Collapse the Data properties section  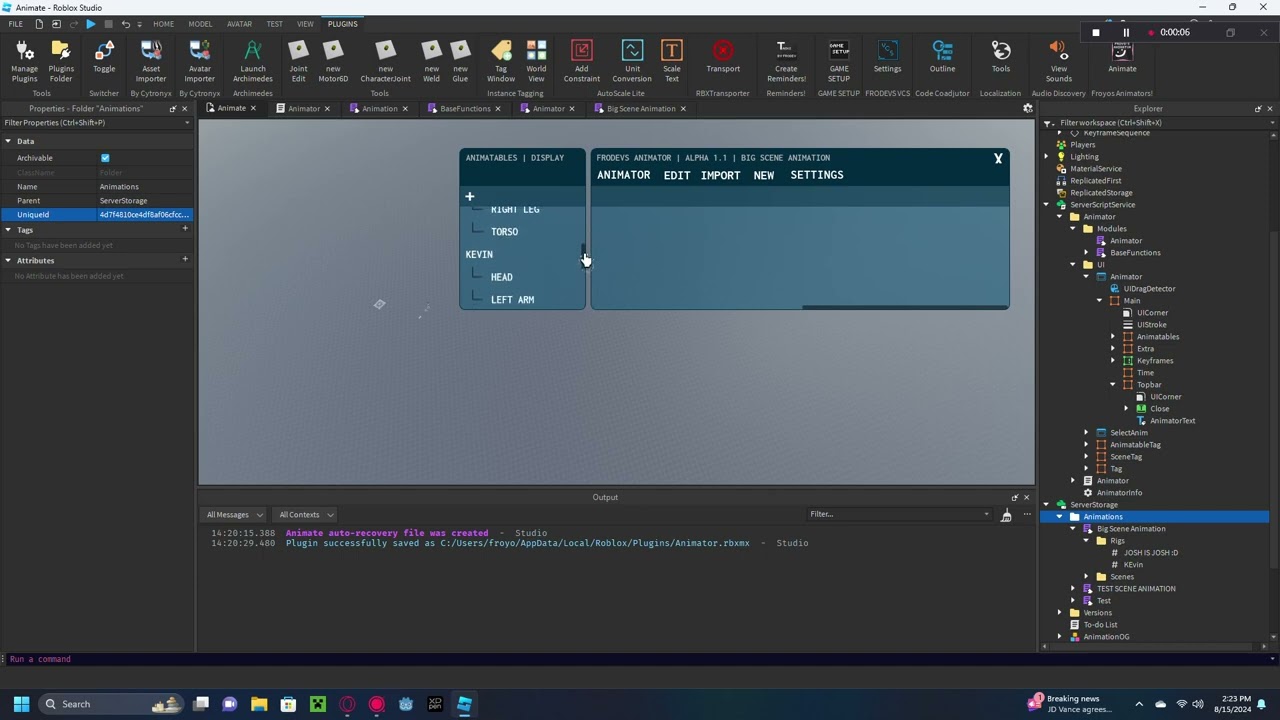8,141
